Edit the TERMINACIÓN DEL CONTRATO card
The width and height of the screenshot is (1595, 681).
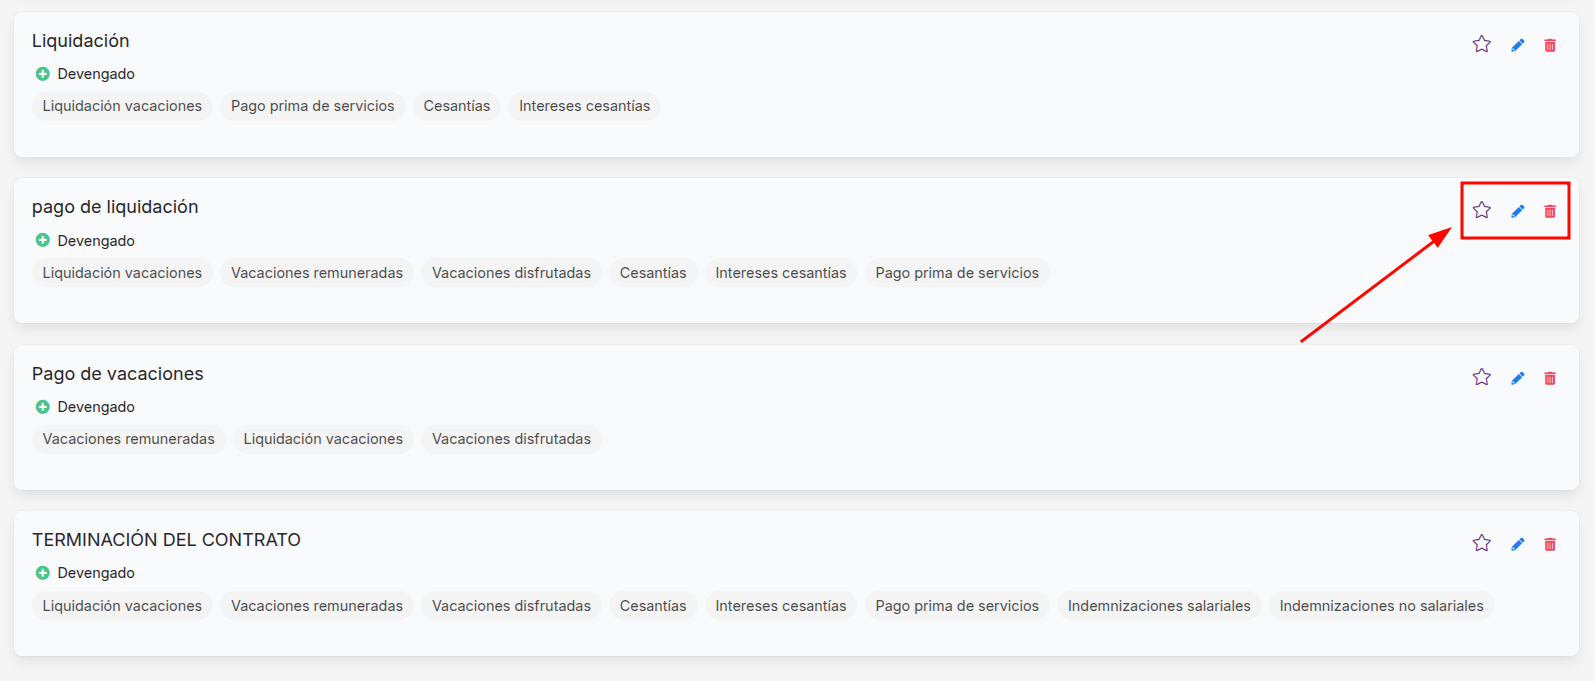[1518, 544]
